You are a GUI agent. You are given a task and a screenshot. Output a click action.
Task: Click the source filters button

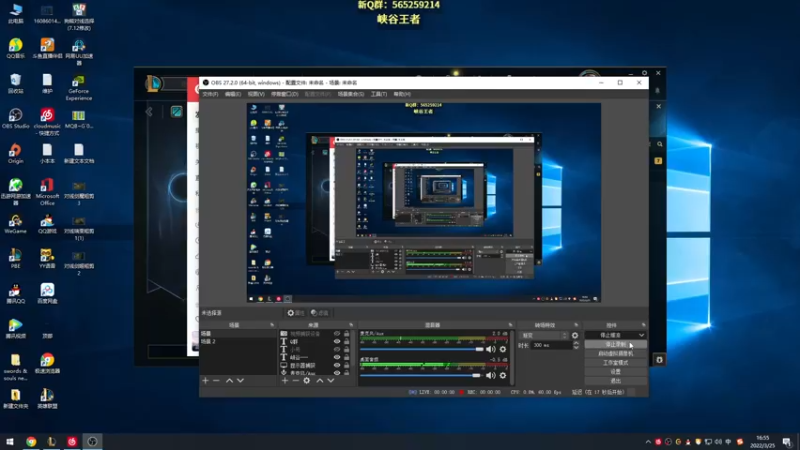point(320,313)
